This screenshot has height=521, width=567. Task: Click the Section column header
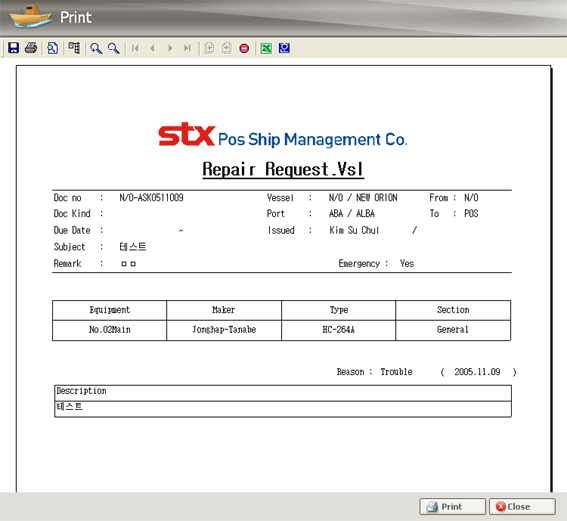[453, 310]
